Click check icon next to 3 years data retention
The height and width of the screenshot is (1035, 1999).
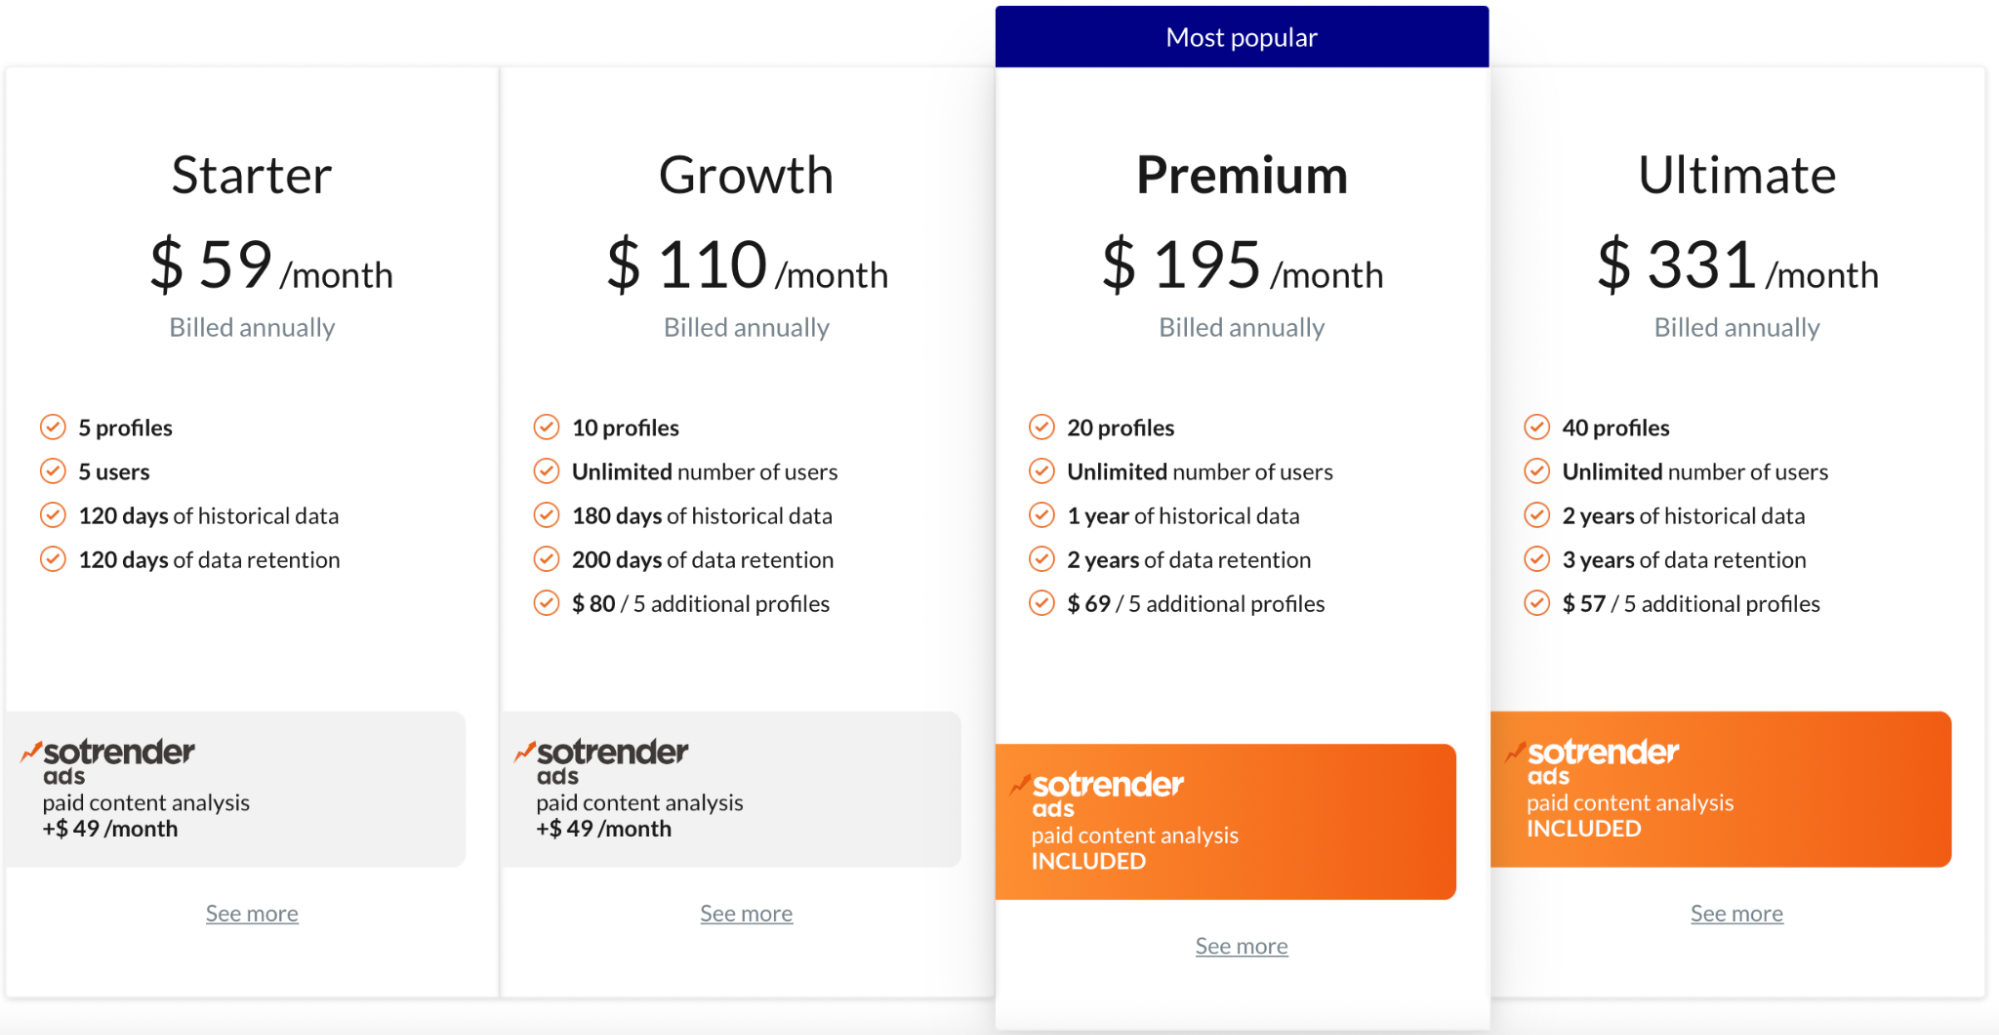(1536, 560)
